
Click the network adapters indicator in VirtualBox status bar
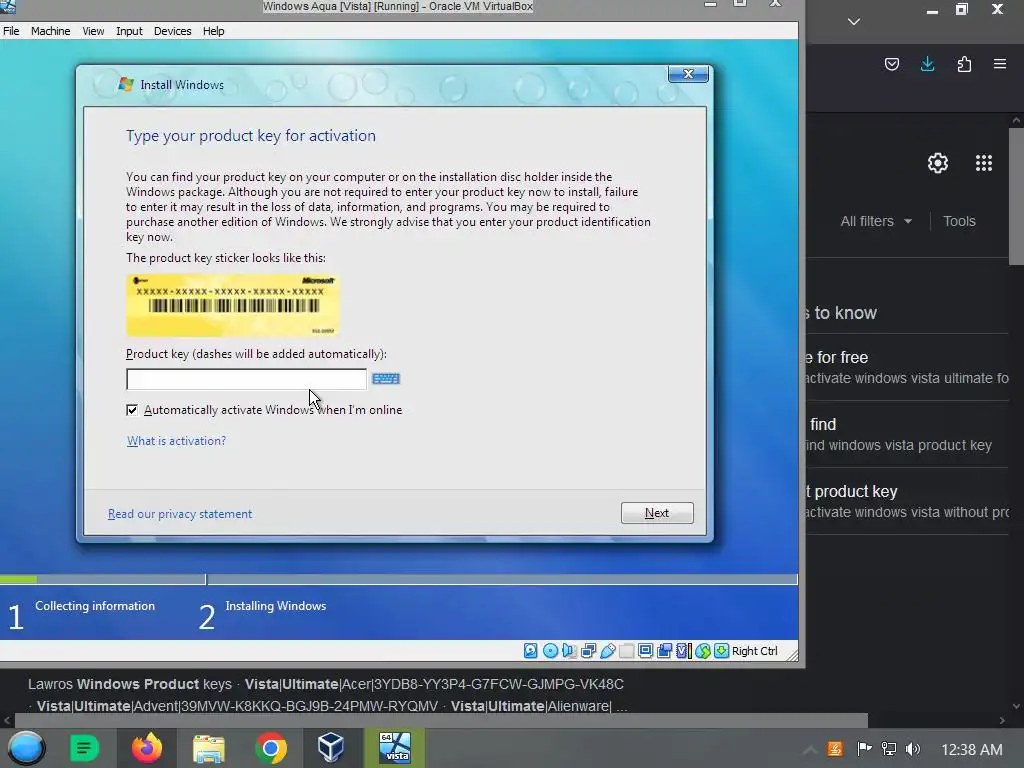588,650
